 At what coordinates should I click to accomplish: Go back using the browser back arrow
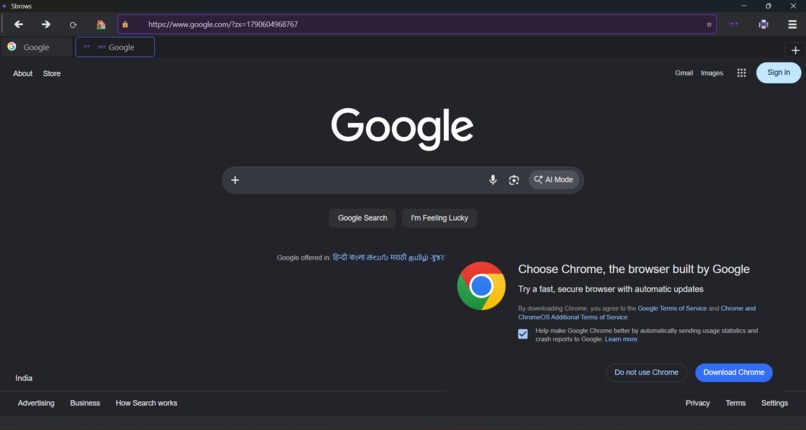coord(19,24)
